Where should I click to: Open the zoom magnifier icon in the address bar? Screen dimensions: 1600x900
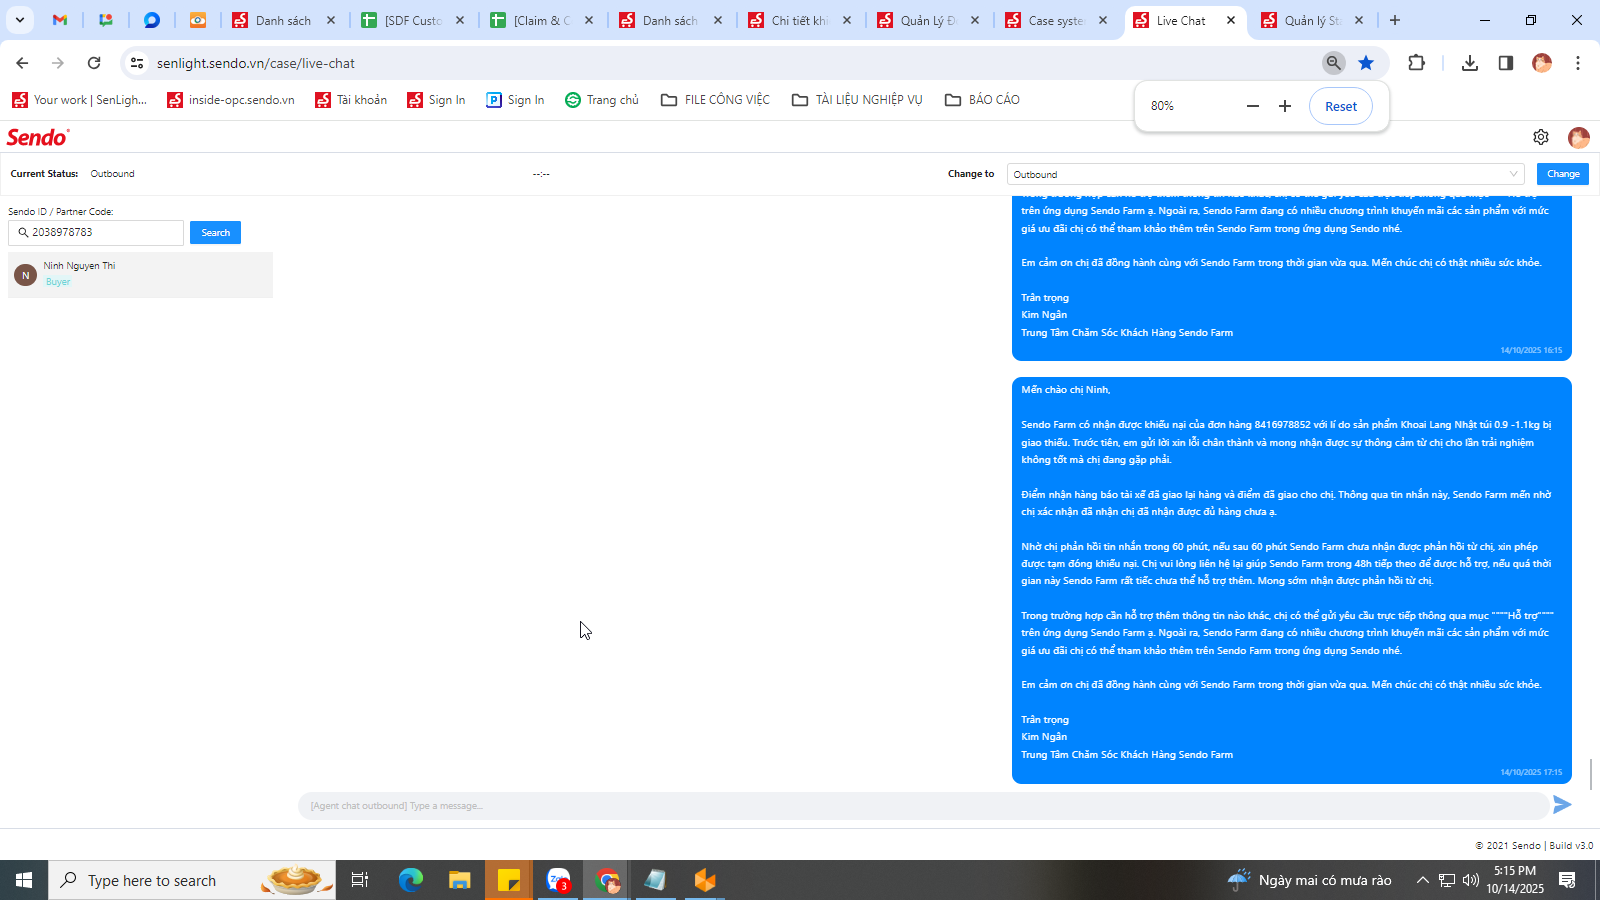click(1334, 63)
